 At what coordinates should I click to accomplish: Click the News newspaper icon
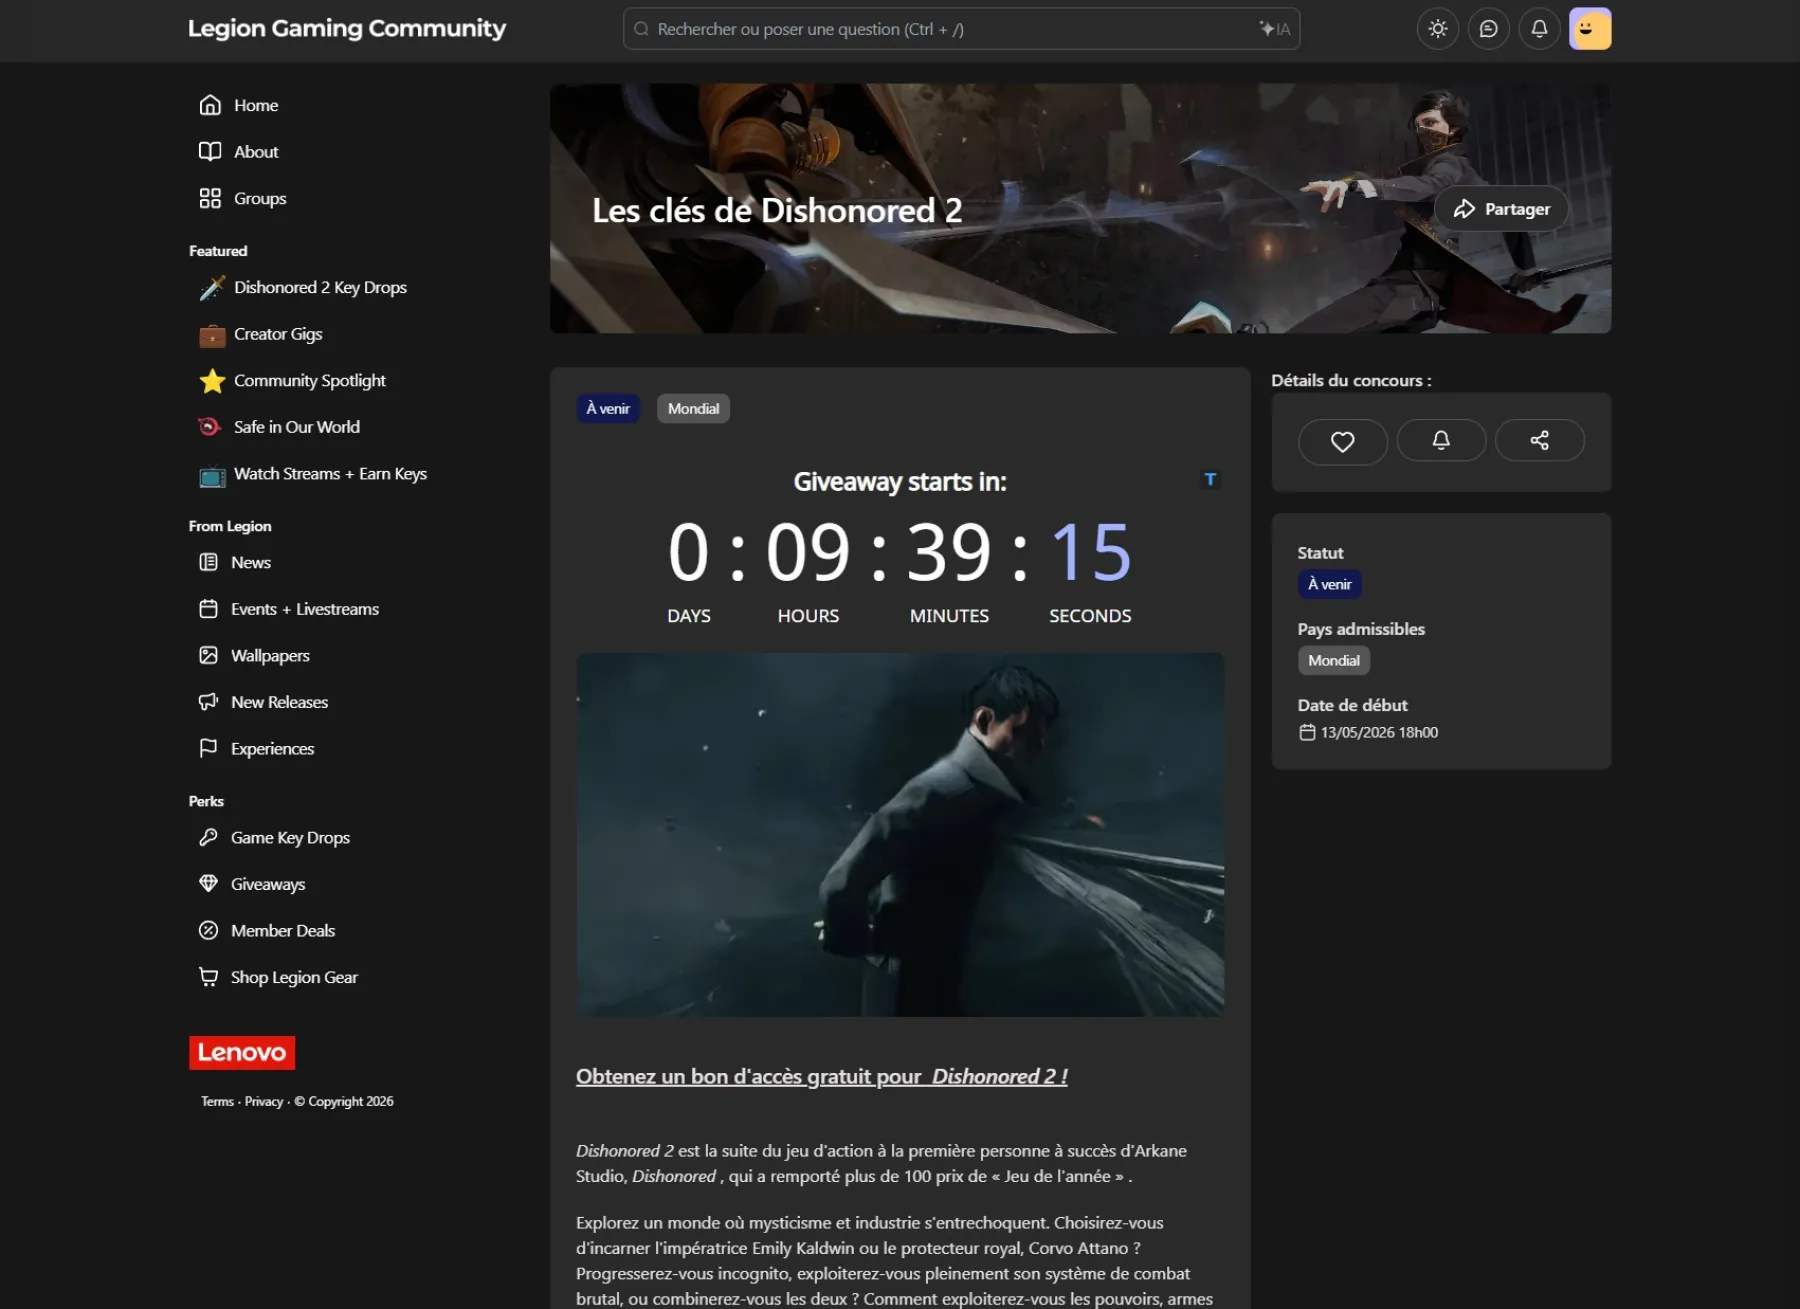(208, 562)
